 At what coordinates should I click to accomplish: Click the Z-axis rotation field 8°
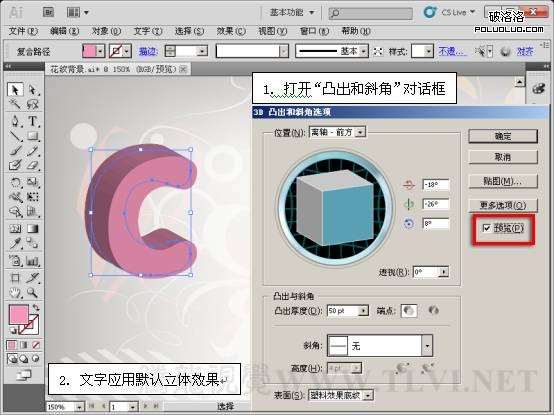point(436,224)
